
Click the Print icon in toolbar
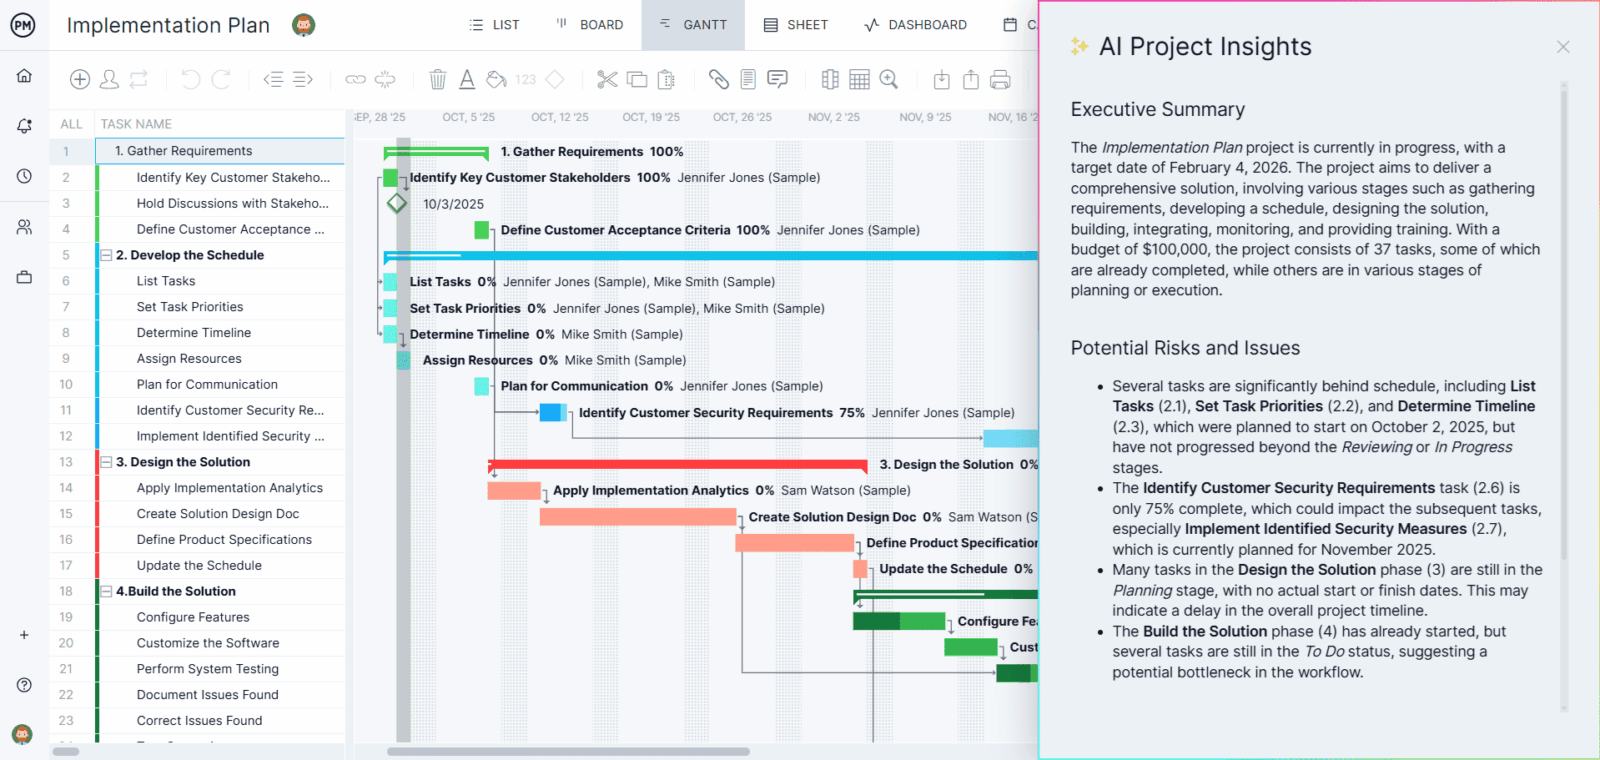click(1000, 80)
